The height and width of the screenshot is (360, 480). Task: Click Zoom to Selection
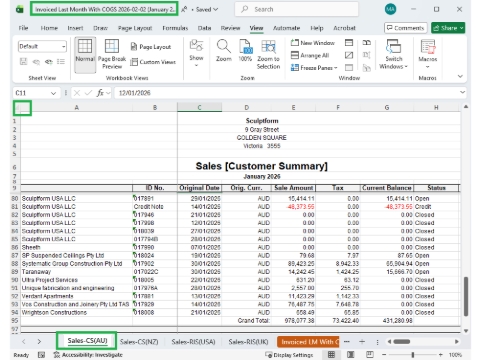coord(268,54)
